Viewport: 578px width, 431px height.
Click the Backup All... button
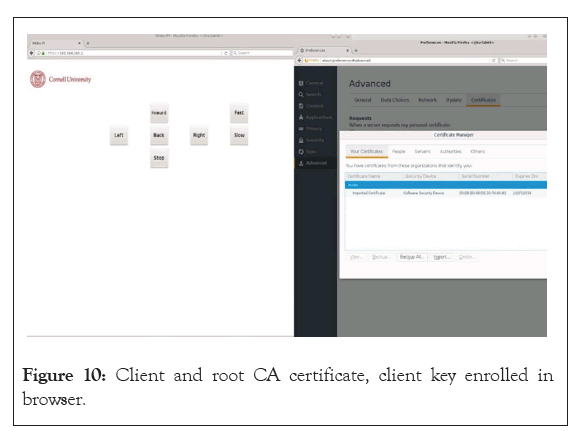(412, 257)
